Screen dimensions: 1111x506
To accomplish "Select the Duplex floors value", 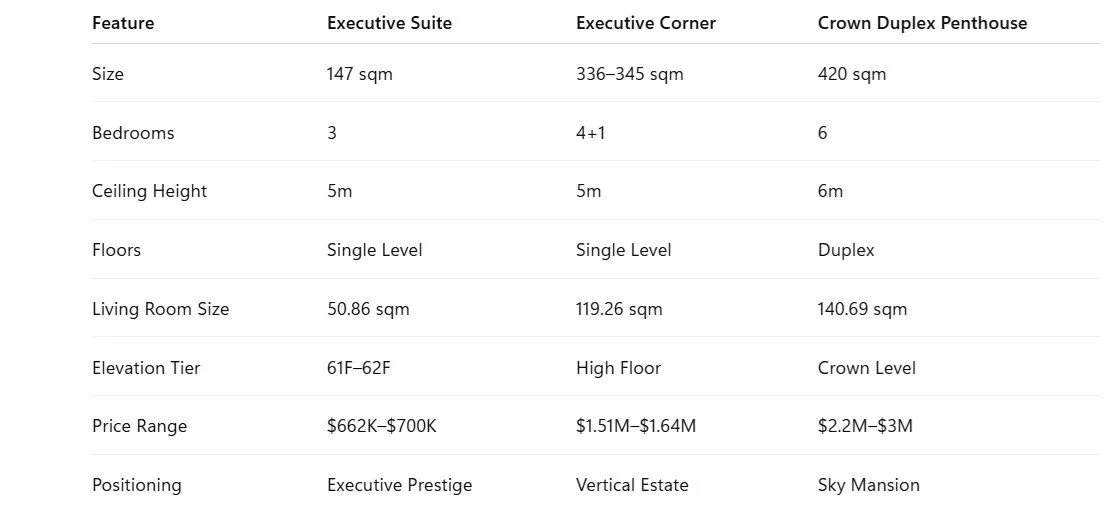I will [846, 250].
